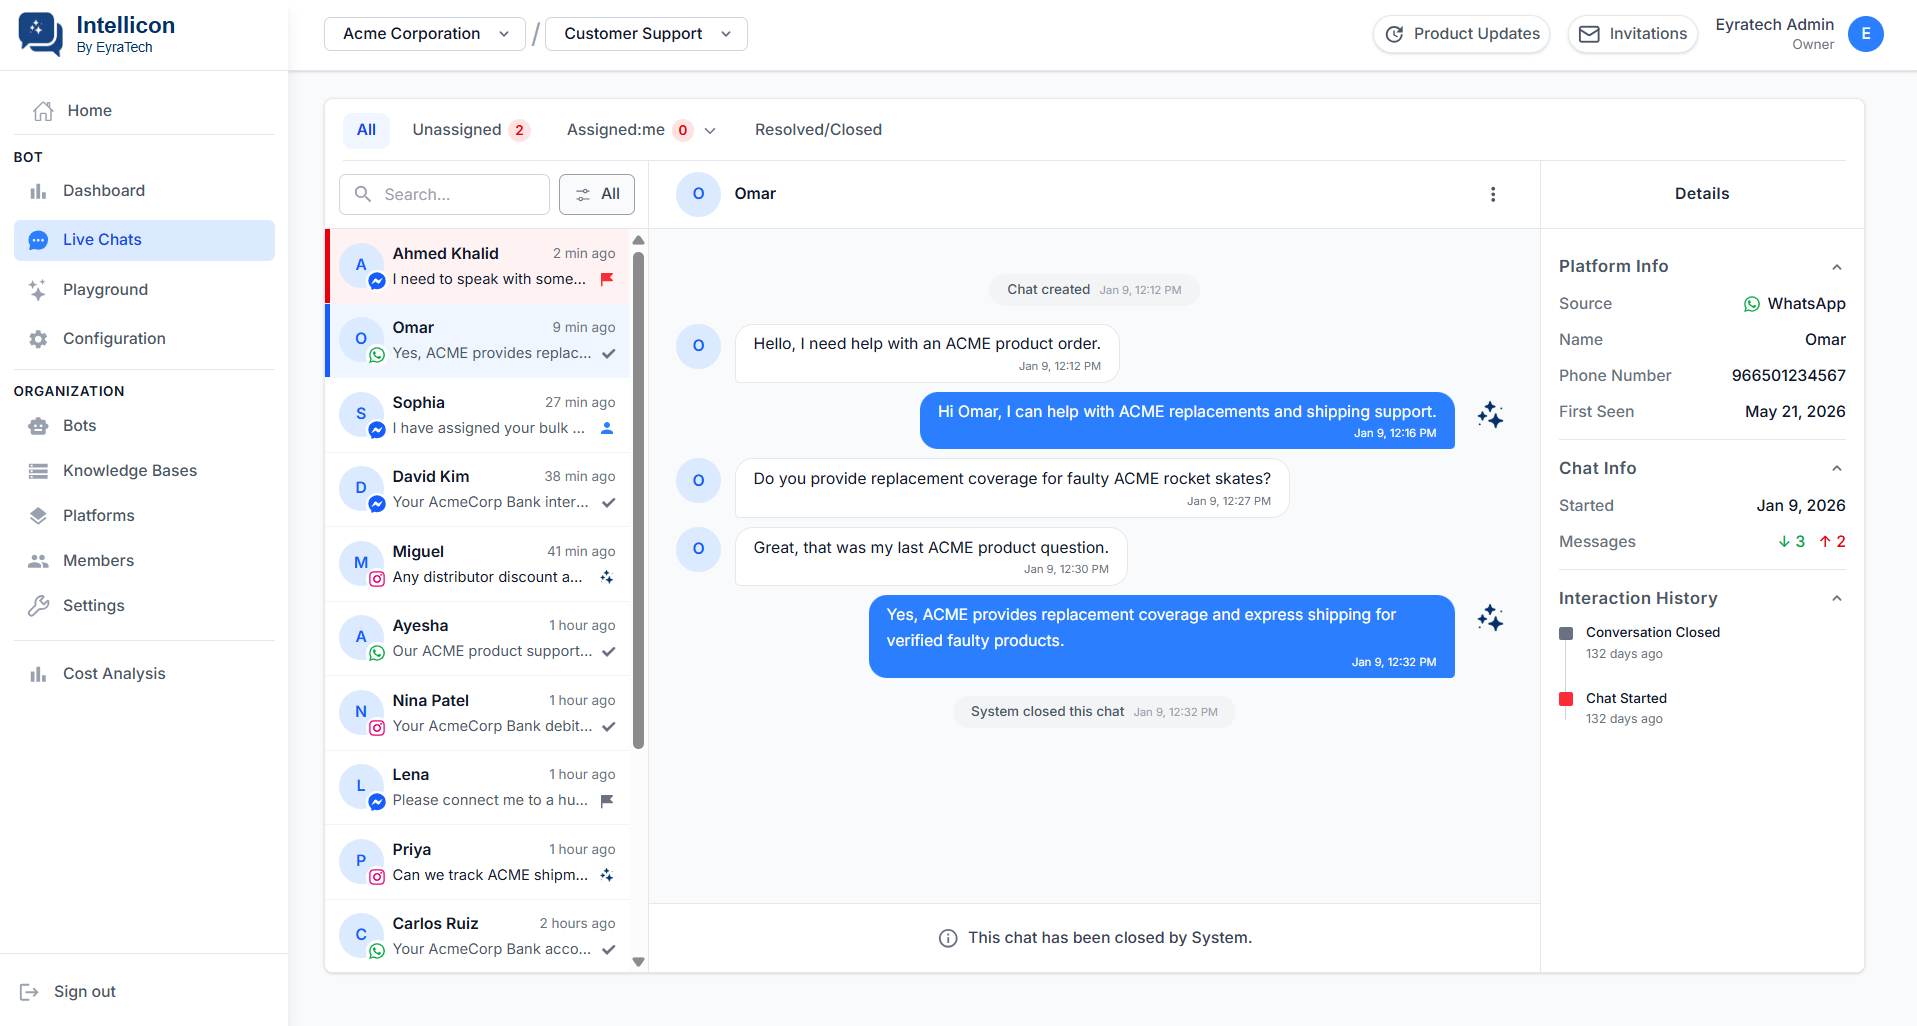Open Playground sparkle icon in sidebar

(38, 290)
